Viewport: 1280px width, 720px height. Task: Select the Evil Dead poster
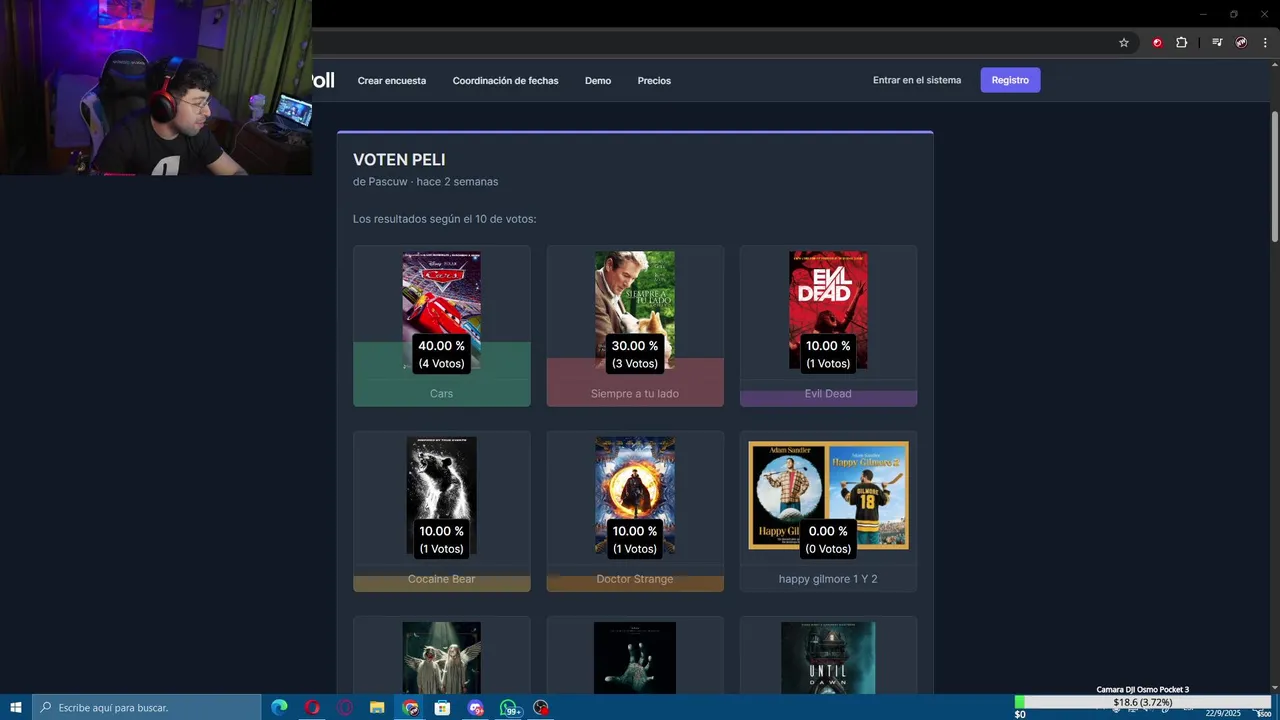click(x=828, y=310)
